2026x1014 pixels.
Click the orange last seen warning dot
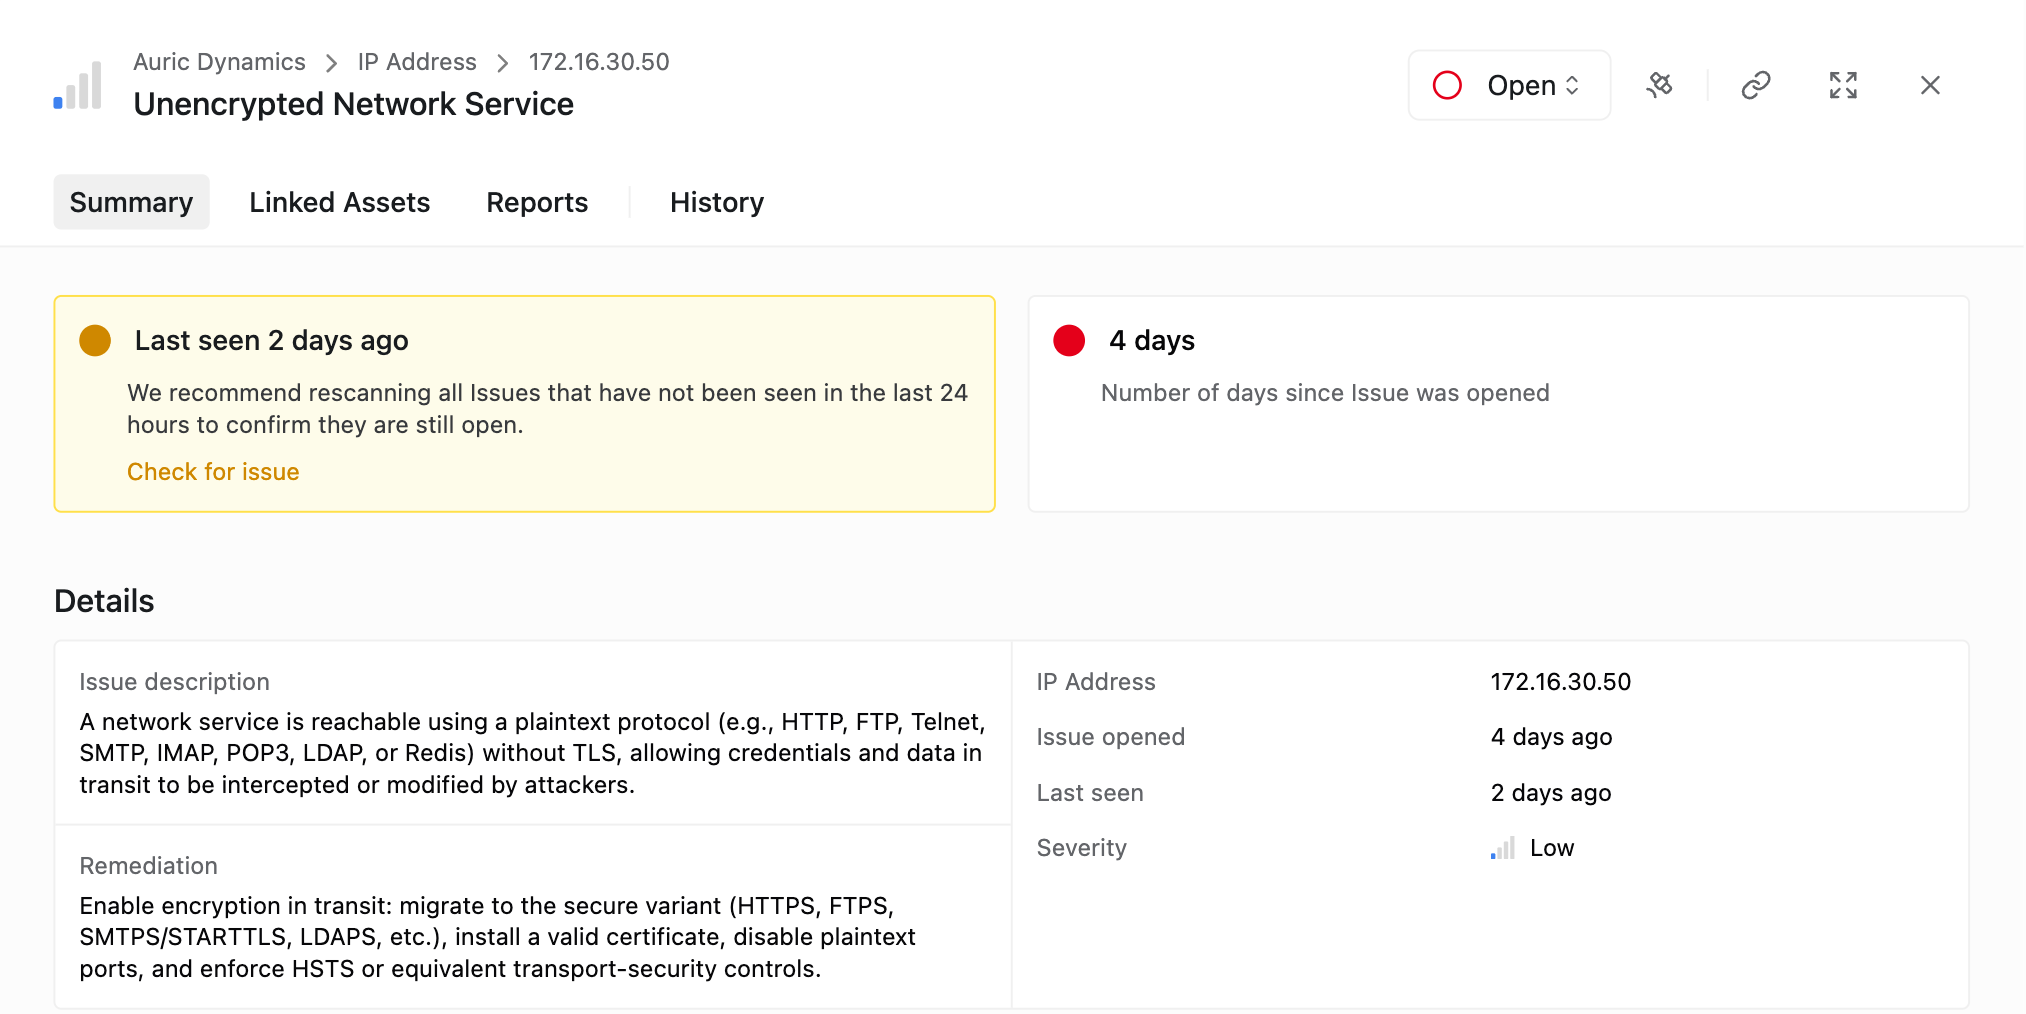click(x=95, y=340)
